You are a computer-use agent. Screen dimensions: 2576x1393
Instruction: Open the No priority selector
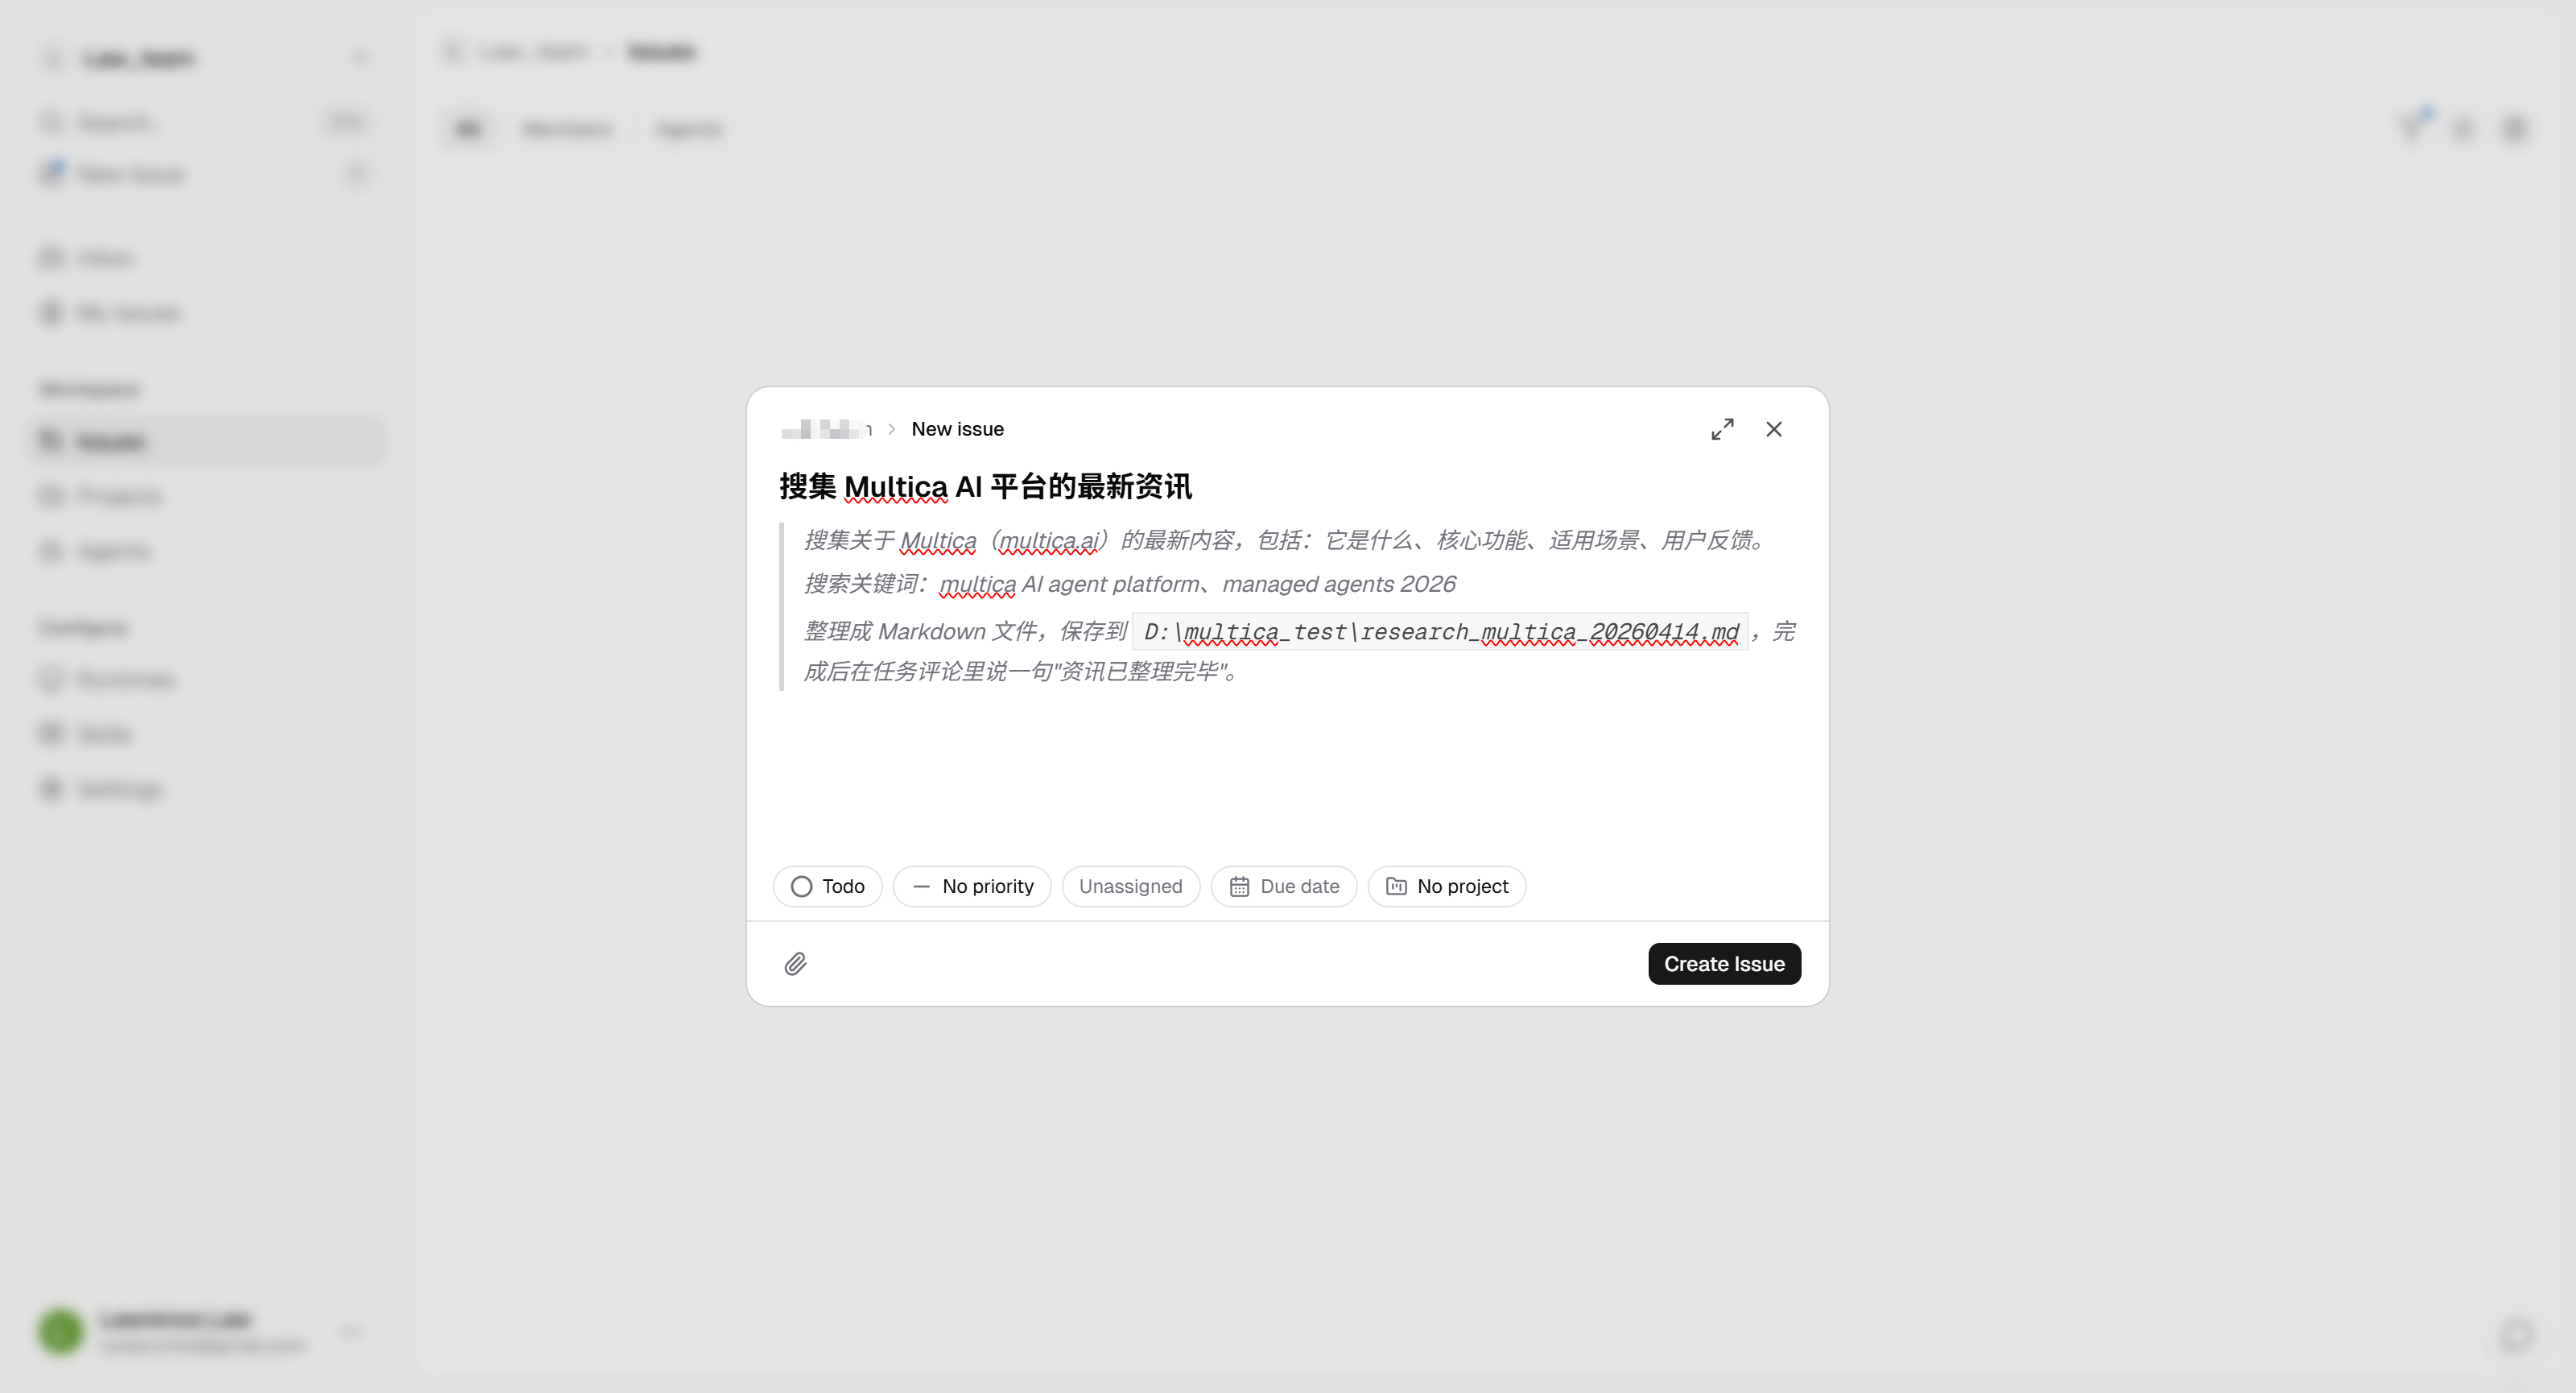tap(972, 886)
